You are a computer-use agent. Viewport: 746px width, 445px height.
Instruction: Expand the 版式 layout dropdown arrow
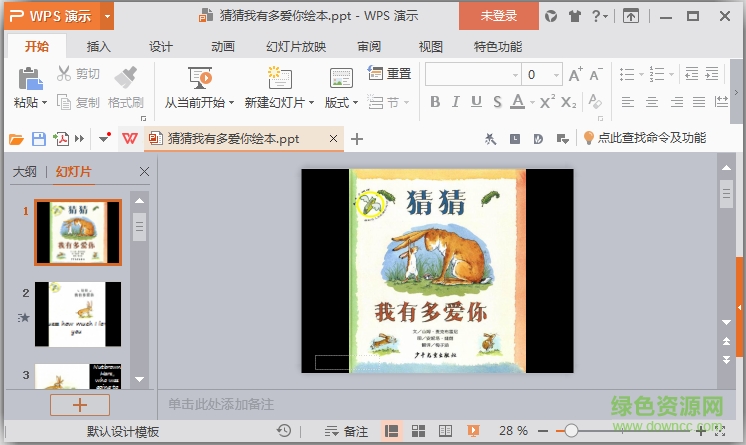(x=355, y=102)
